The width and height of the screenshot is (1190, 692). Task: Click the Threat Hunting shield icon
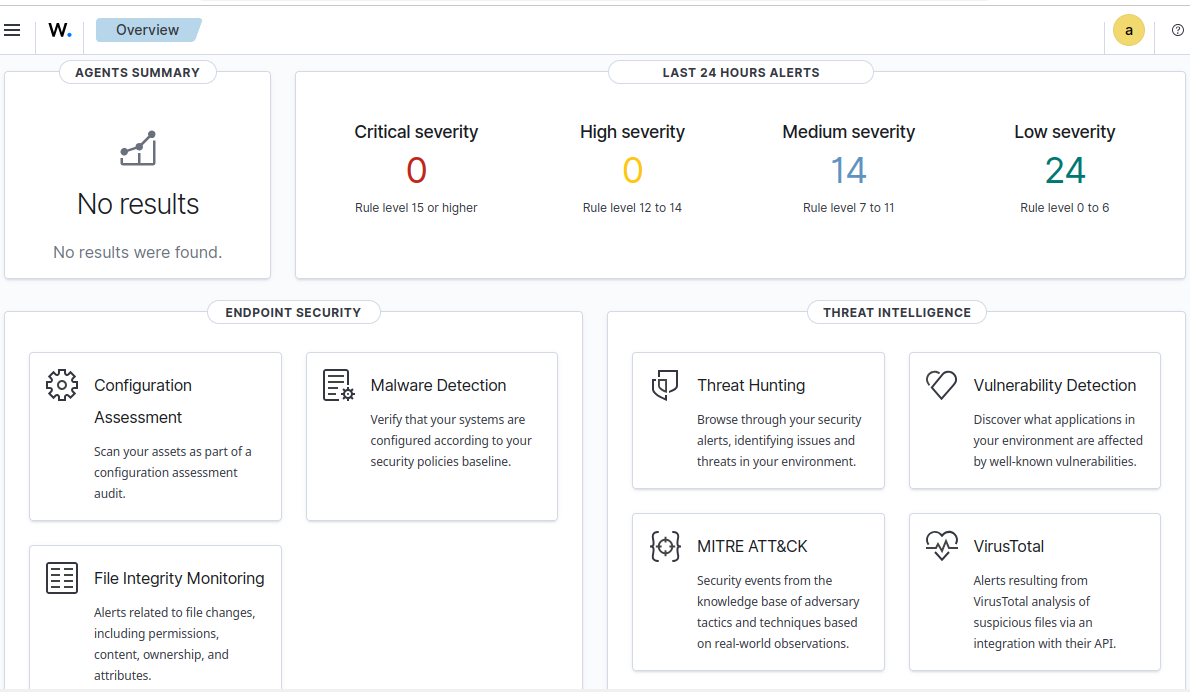point(665,385)
